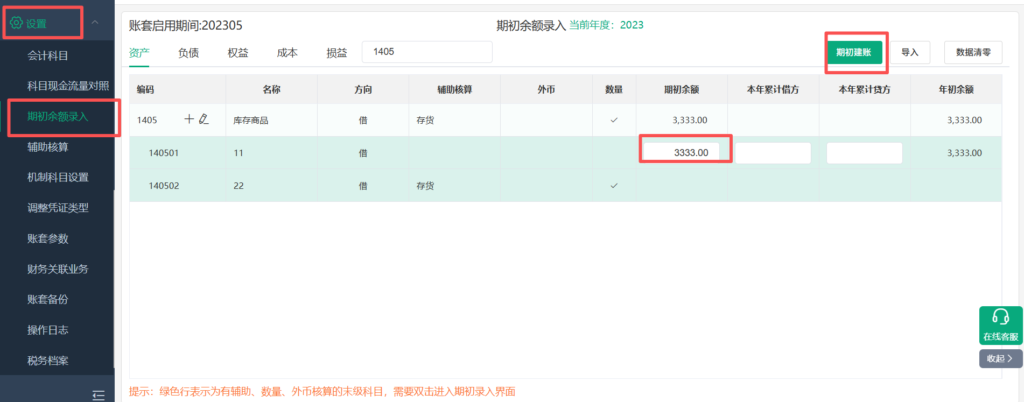Viewport: 1024px width, 402px height.
Task: Click 期初余额 input showing 3333.00
Action: (682, 153)
